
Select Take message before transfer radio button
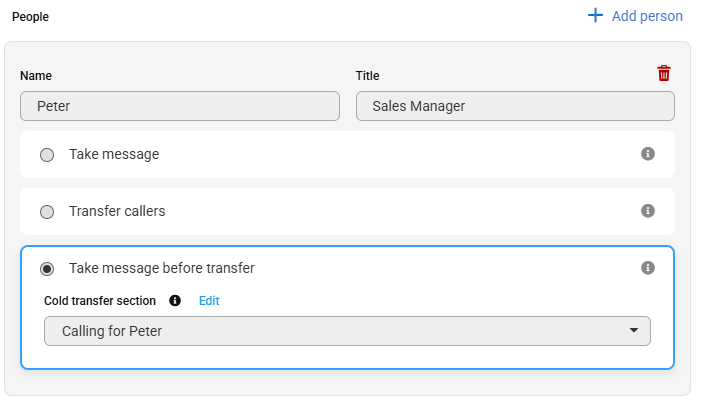(47, 269)
